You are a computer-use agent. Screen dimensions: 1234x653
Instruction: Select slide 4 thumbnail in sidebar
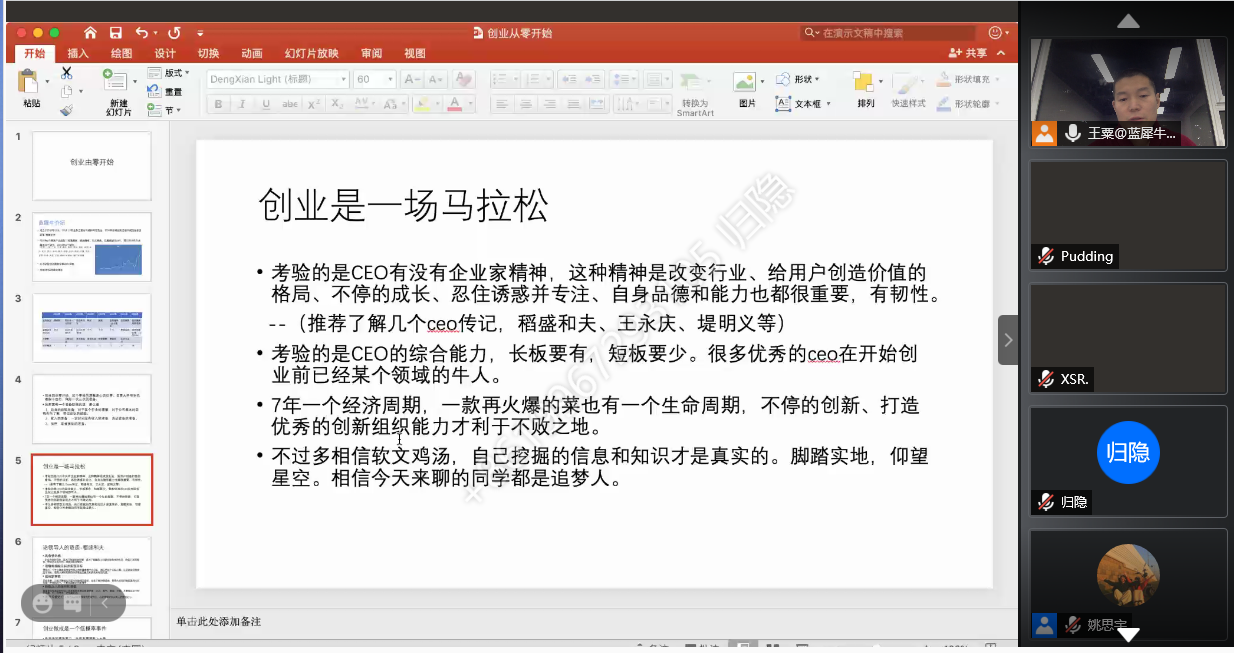pos(92,408)
